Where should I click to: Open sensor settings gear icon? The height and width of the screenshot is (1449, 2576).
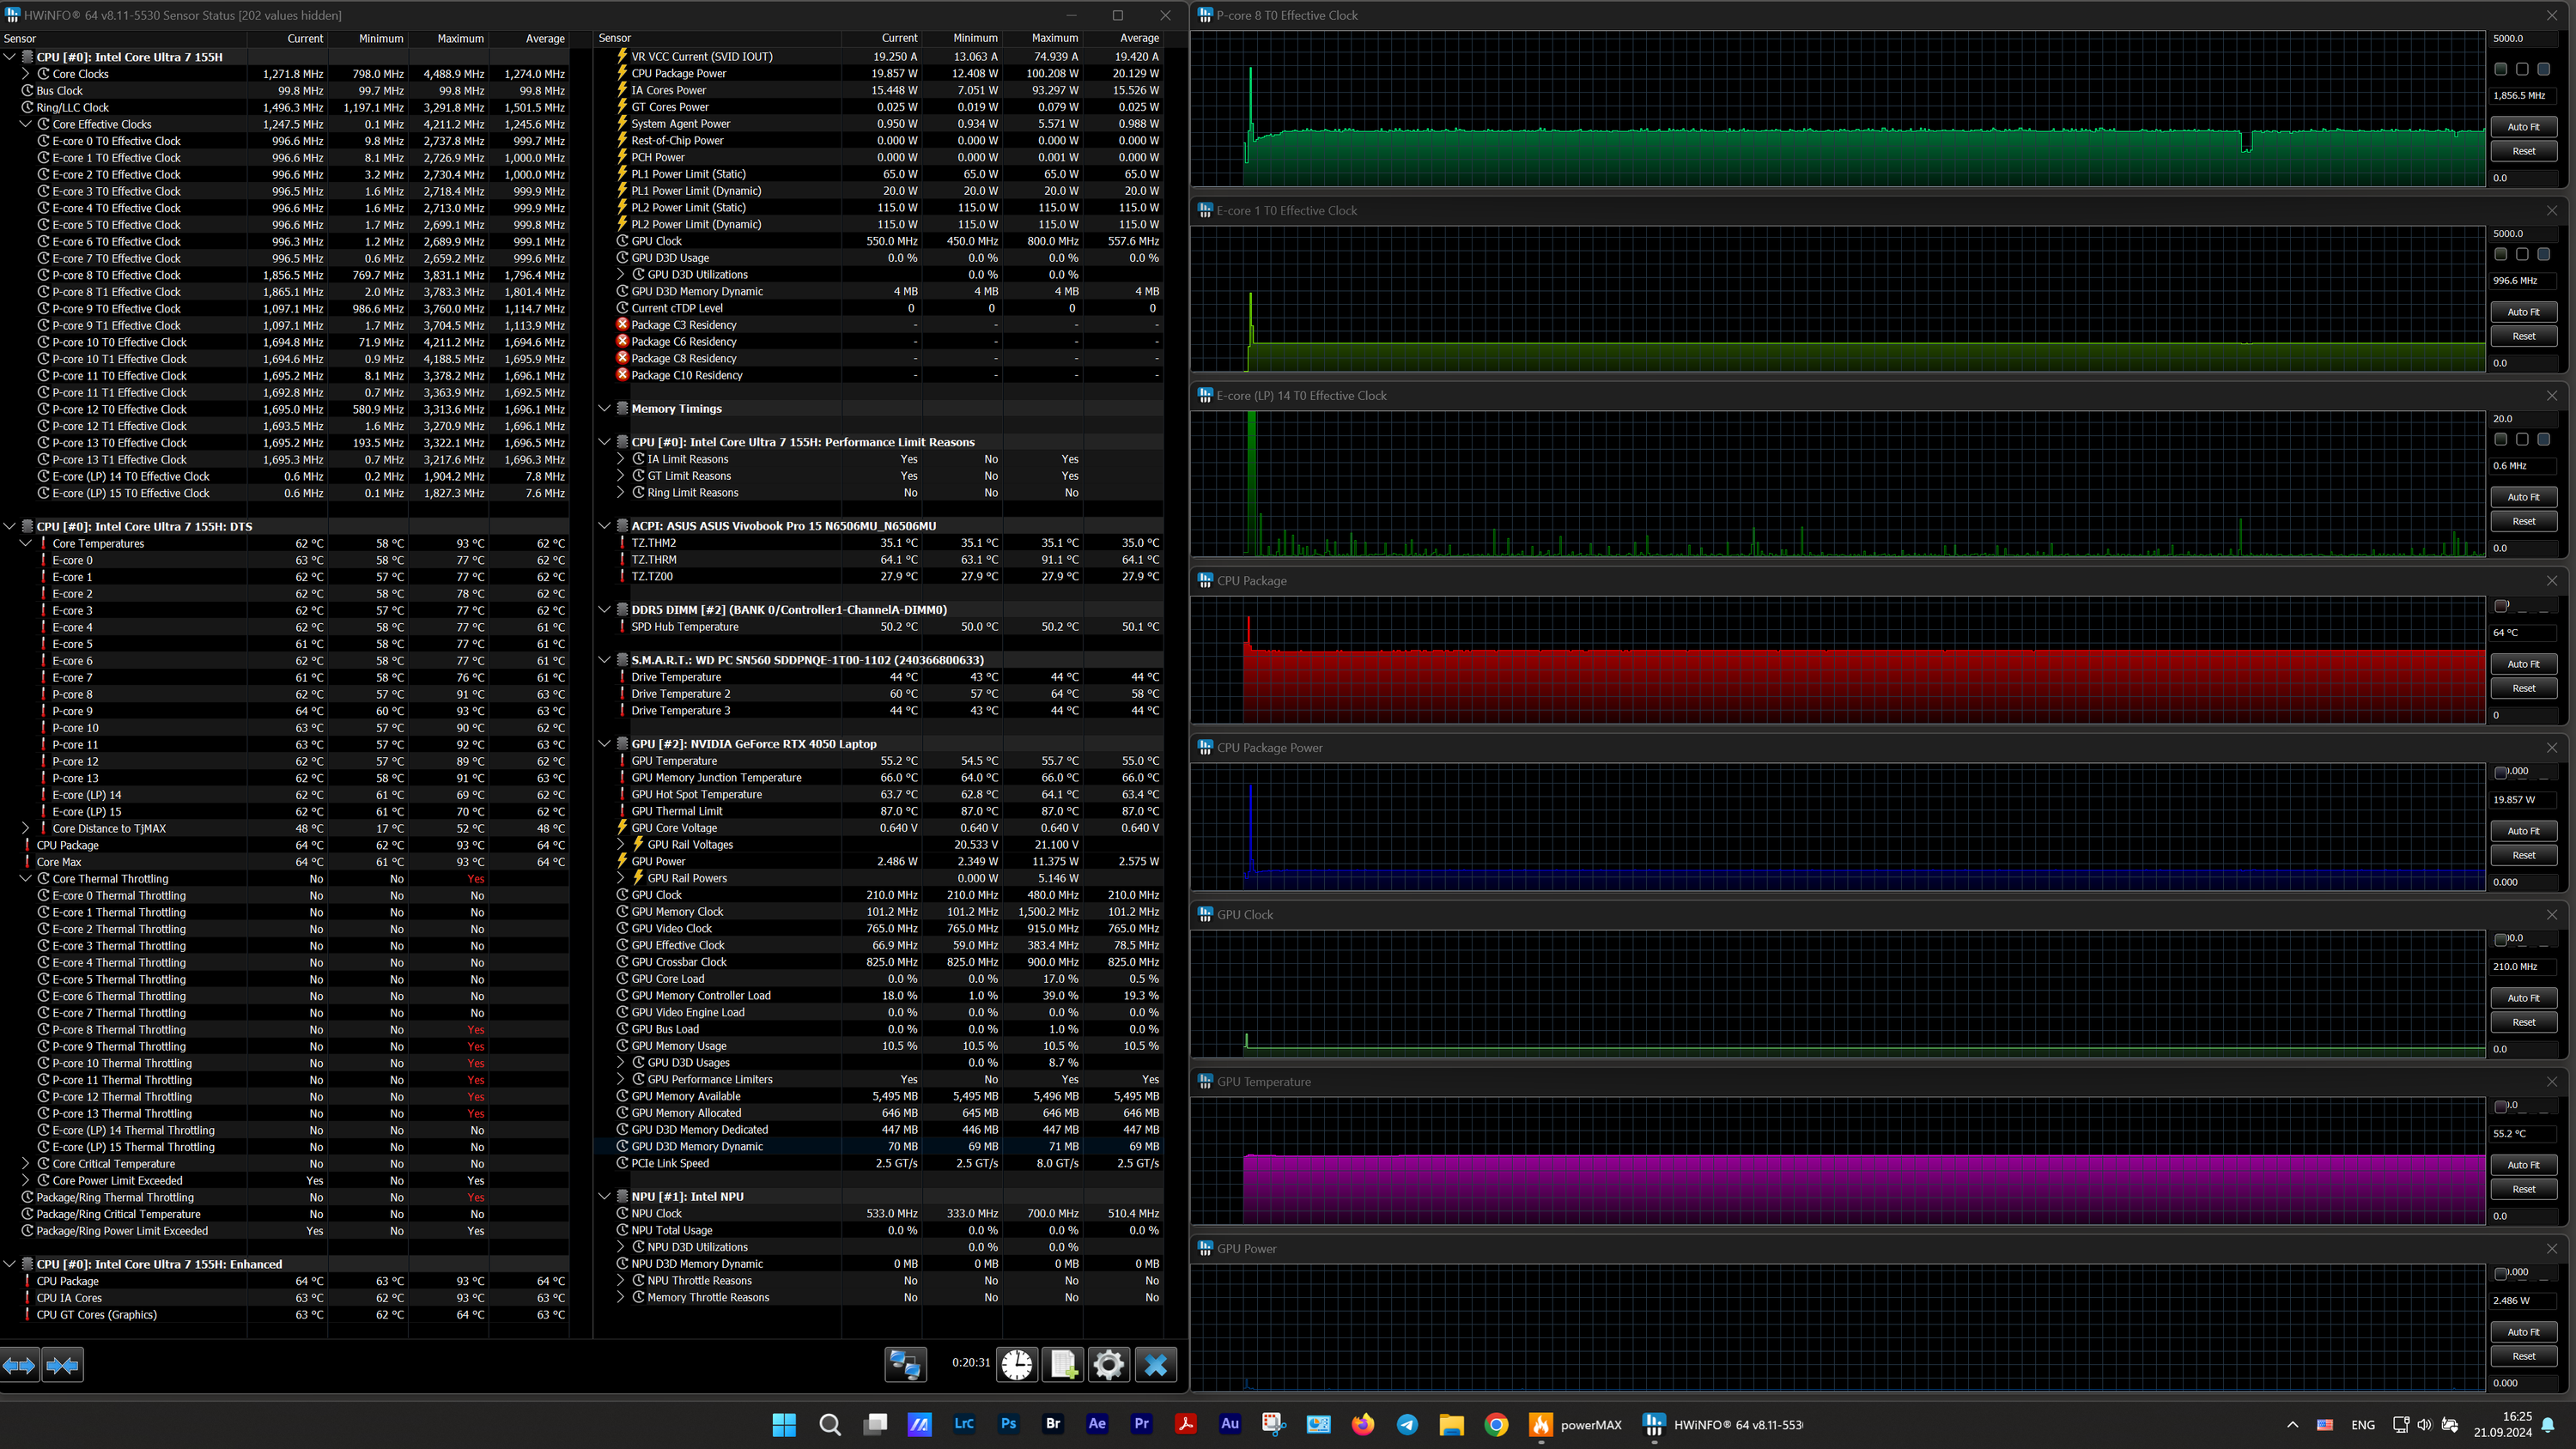point(1108,1364)
